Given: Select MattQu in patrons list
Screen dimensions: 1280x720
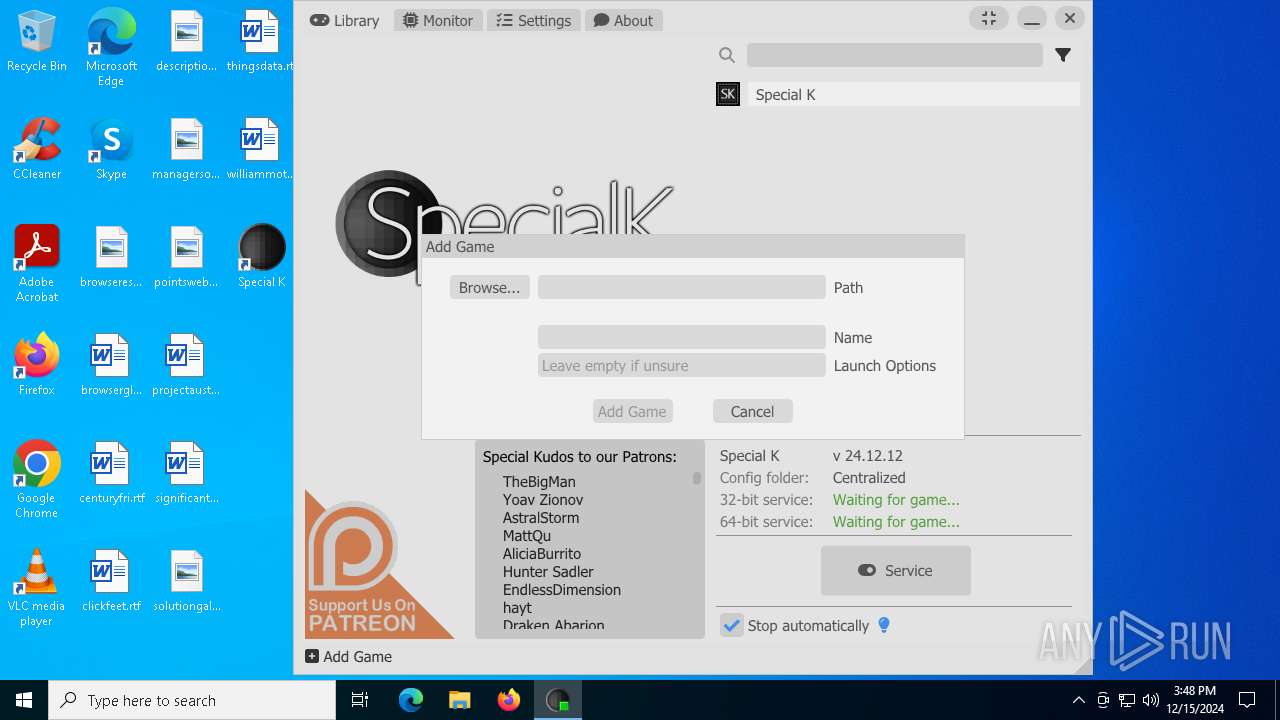Looking at the screenshot, I should point(527,536).
